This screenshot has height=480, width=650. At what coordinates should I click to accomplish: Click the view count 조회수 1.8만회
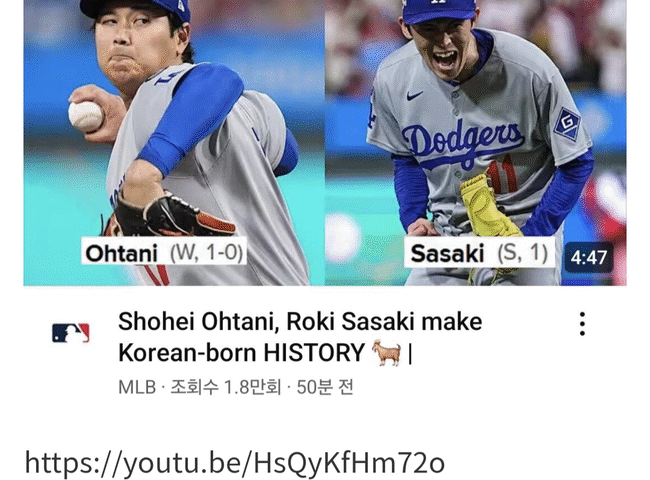click(x=226, y=388)
